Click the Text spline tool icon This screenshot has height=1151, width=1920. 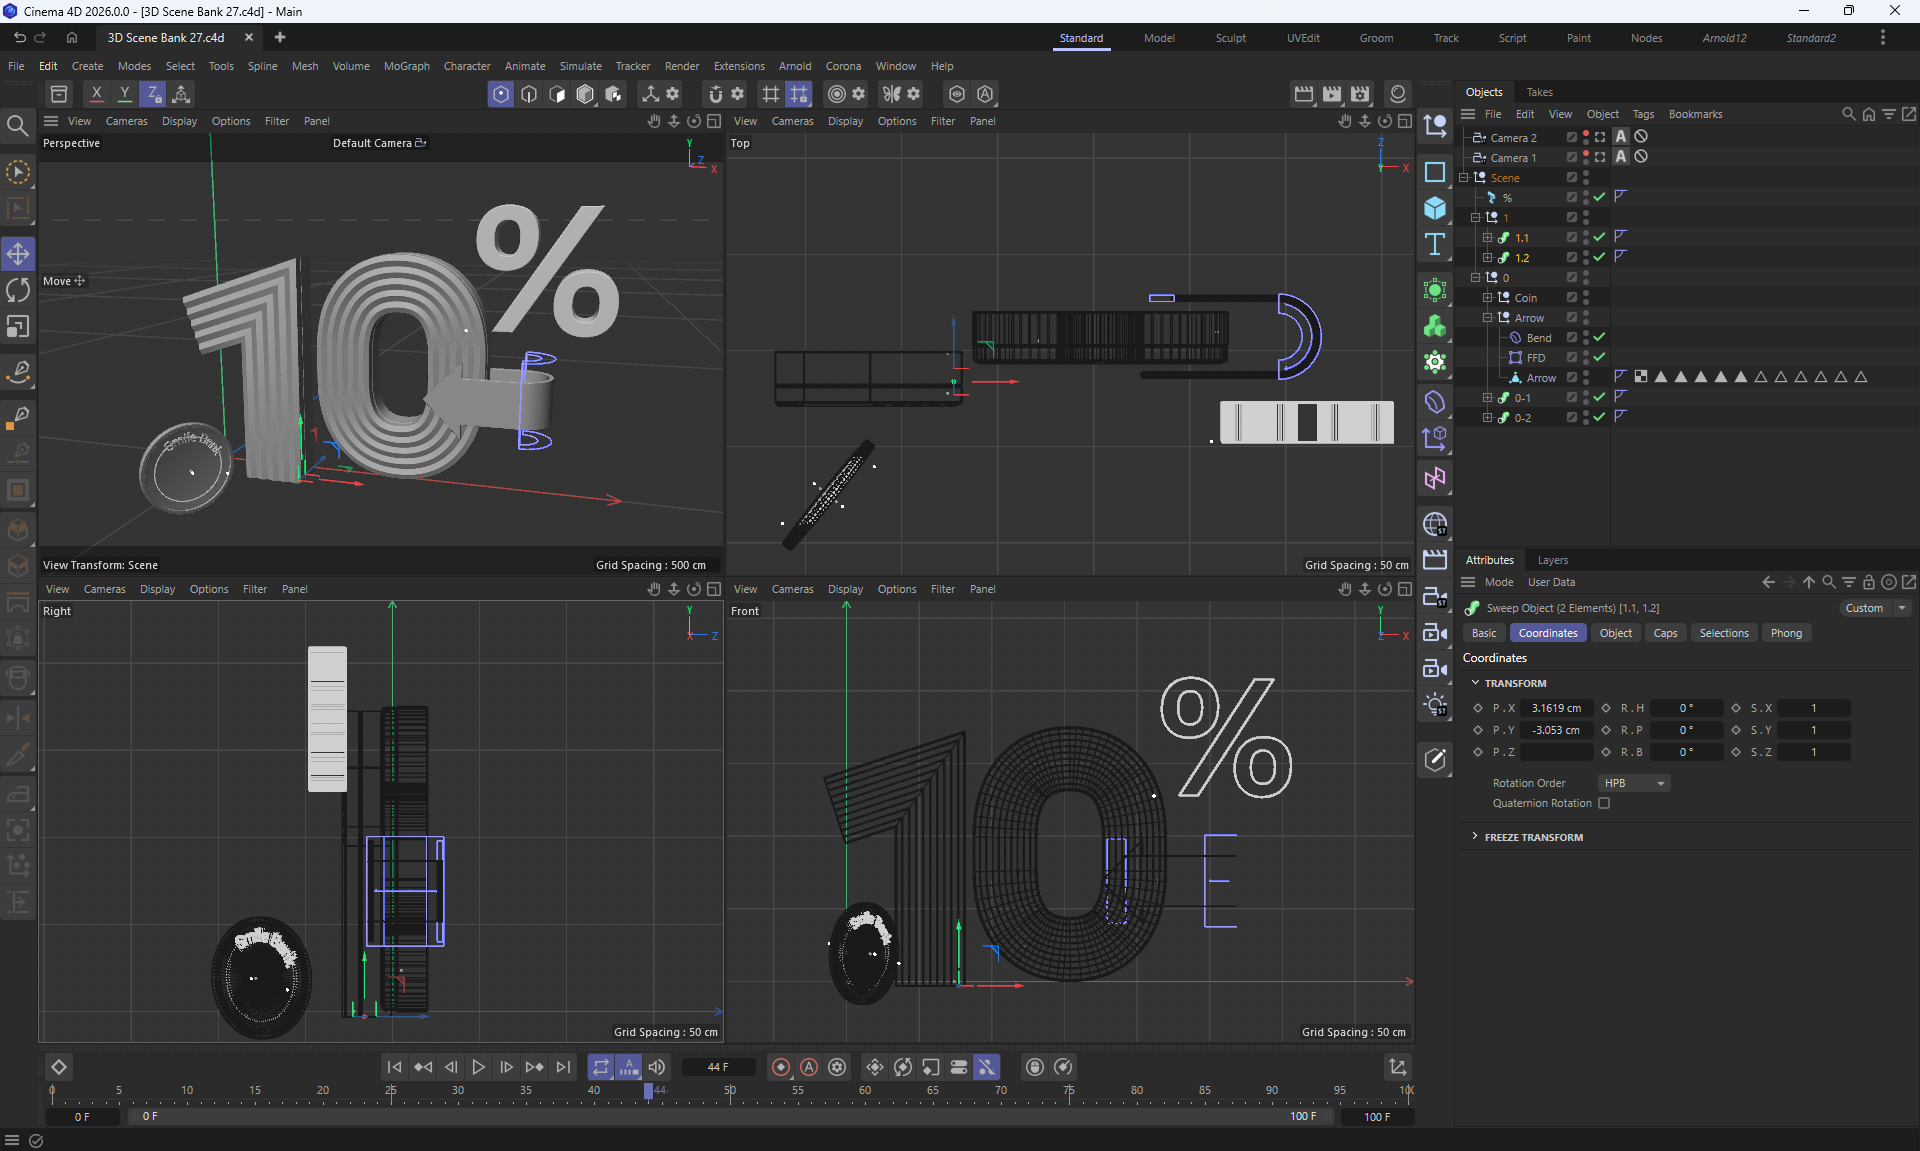[x=1435, y=244]
